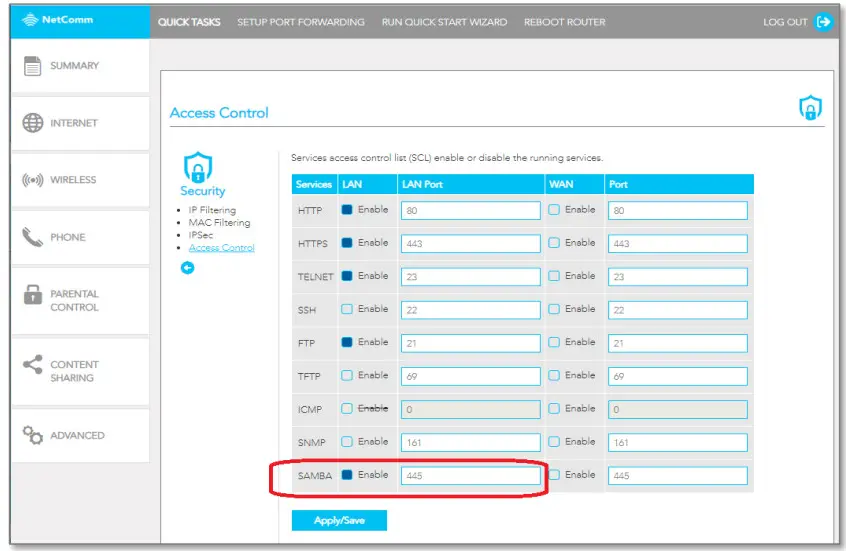The image size is (846, 551).
Task: Enable ICMP WAN access checkbox
Action: [554, 409]
